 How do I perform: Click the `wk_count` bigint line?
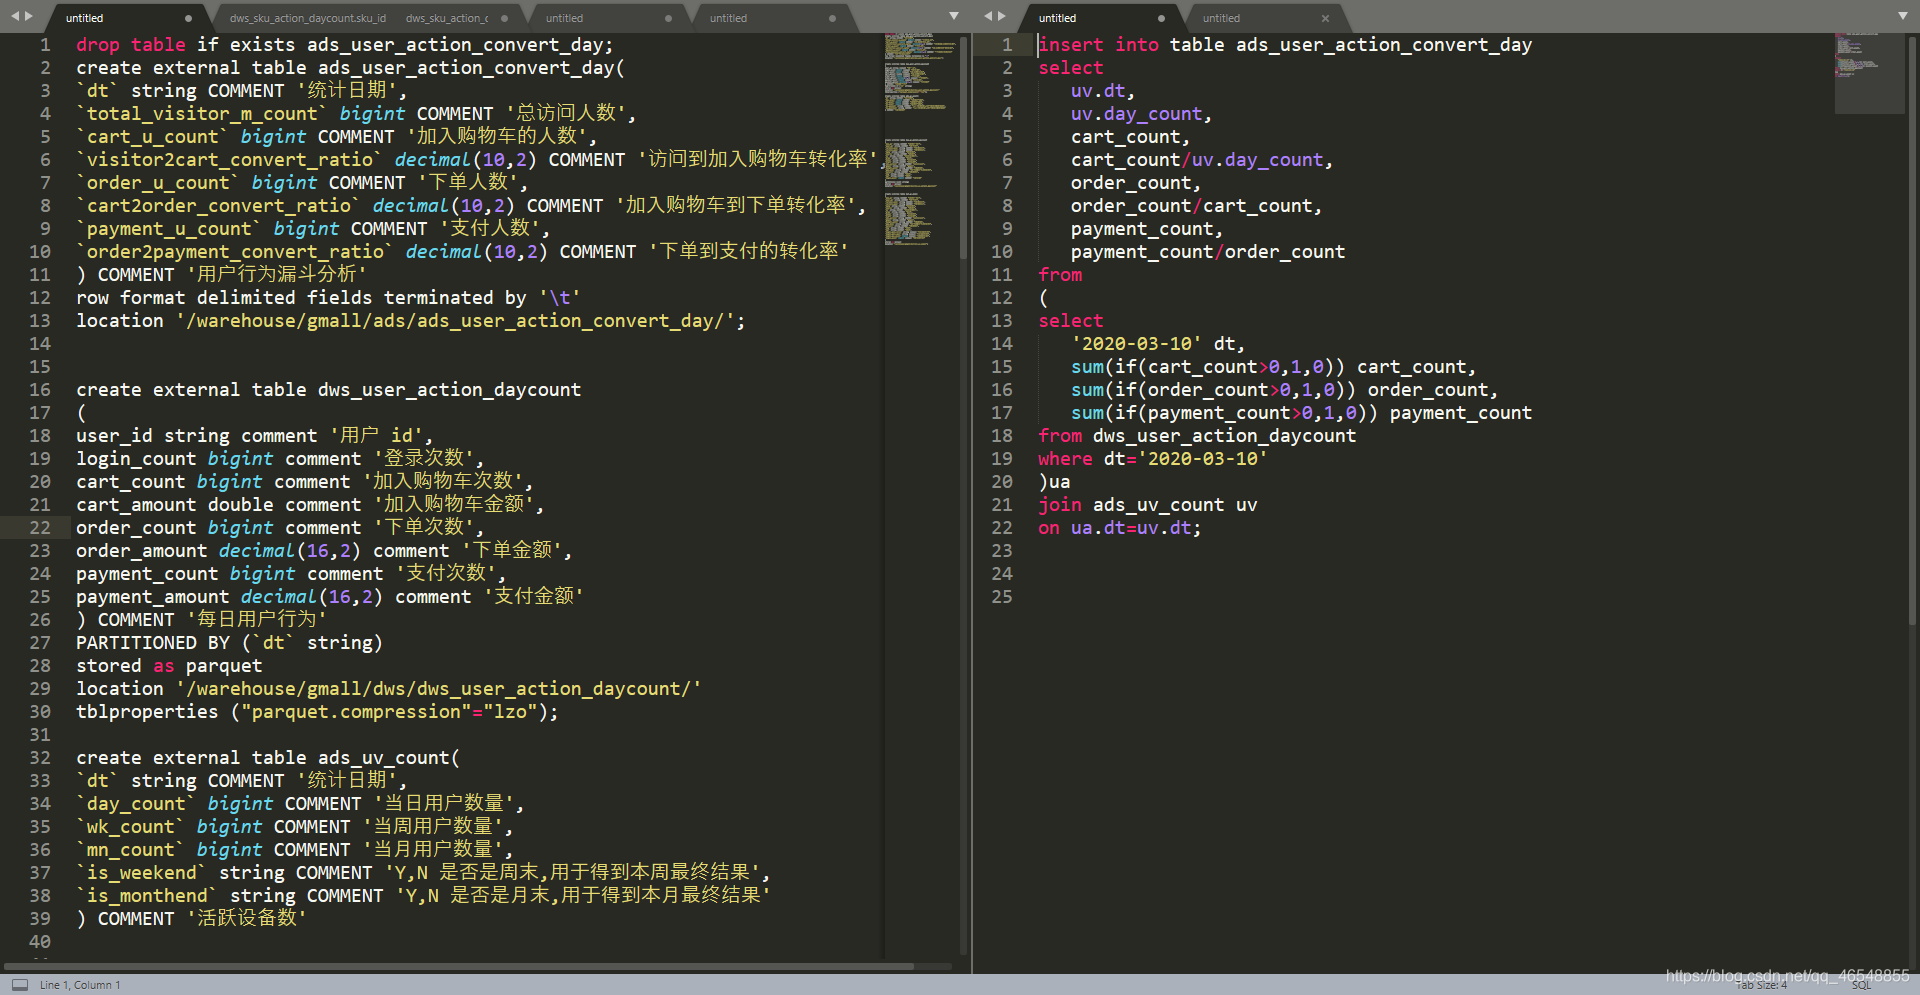point(295,826)
